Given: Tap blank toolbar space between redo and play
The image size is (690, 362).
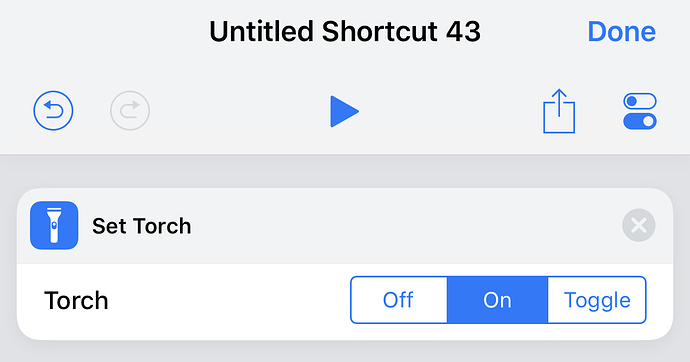Looking at the screenshot, I should coord(240,111).
